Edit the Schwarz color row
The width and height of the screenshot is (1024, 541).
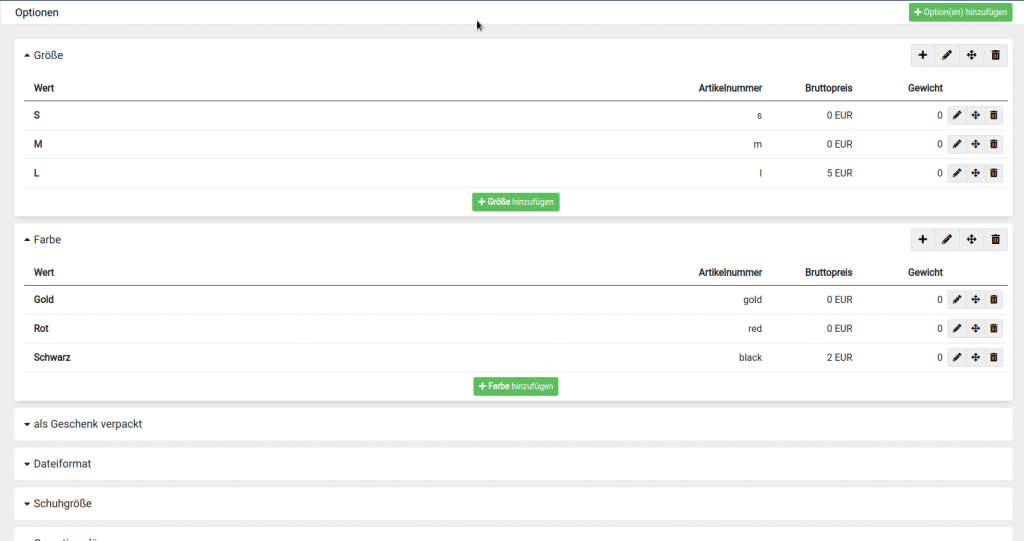(x=957, y=358)
